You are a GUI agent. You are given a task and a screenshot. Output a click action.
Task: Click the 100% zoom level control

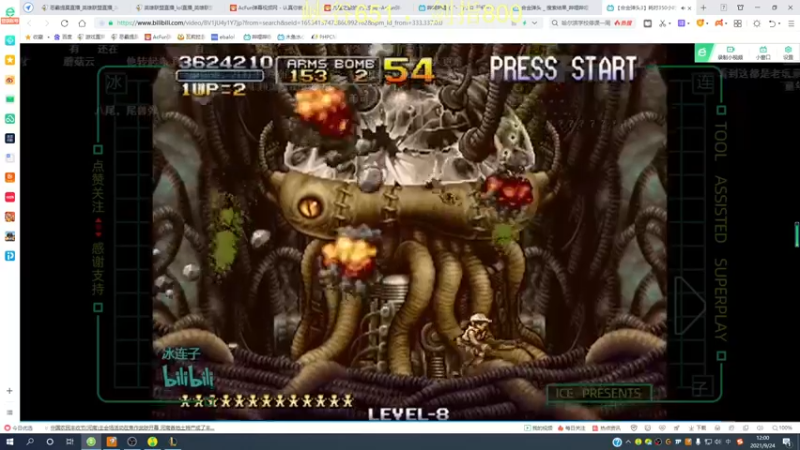tap(782, 428)
